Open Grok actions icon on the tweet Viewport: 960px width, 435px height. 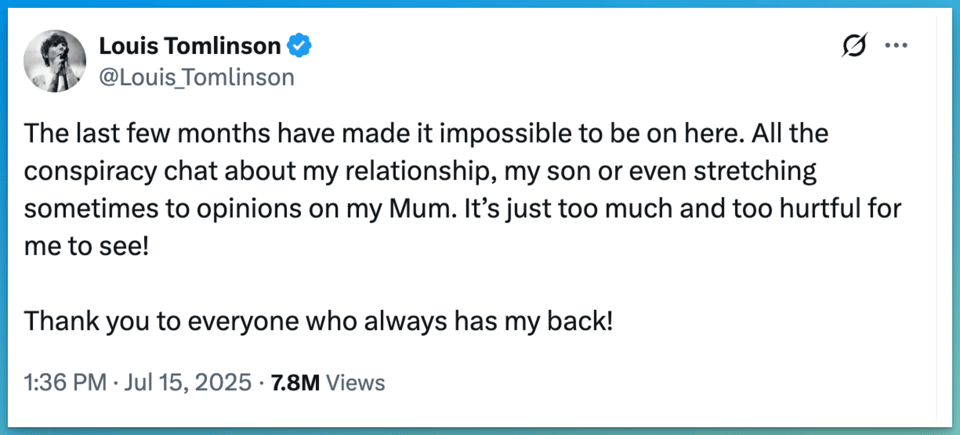(x=853, y=46)
